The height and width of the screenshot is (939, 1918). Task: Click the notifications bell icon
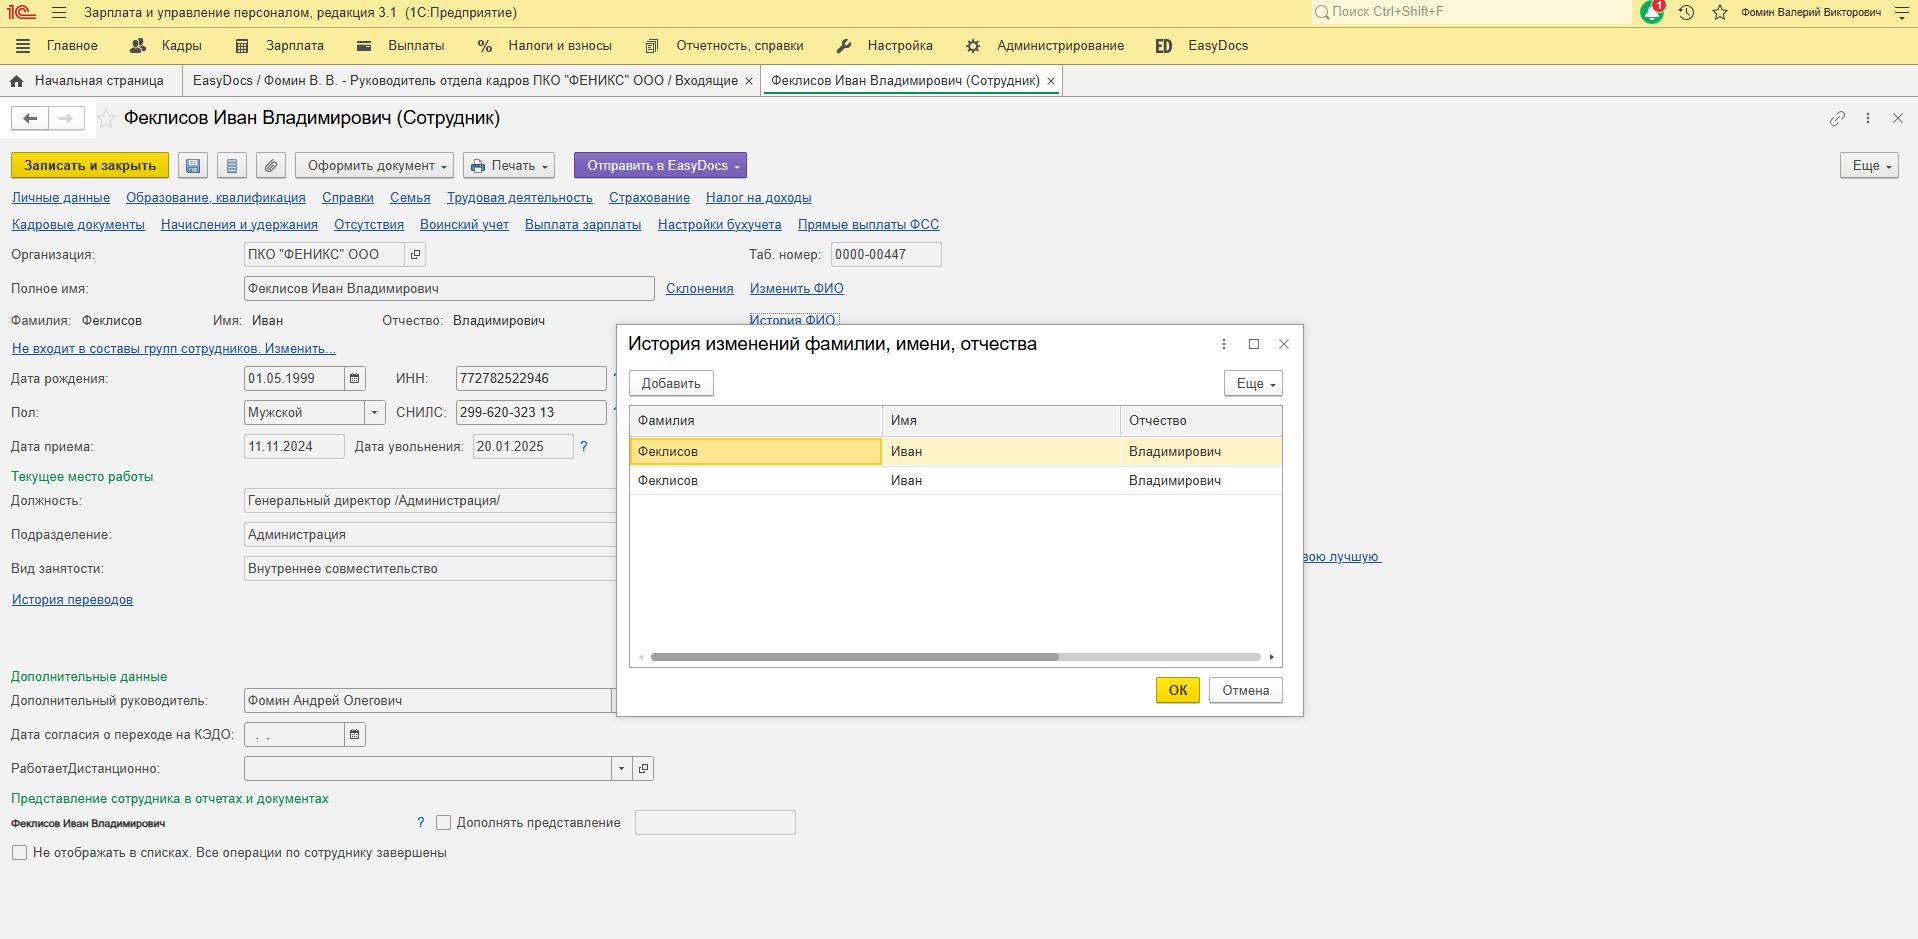point(1651,12)
